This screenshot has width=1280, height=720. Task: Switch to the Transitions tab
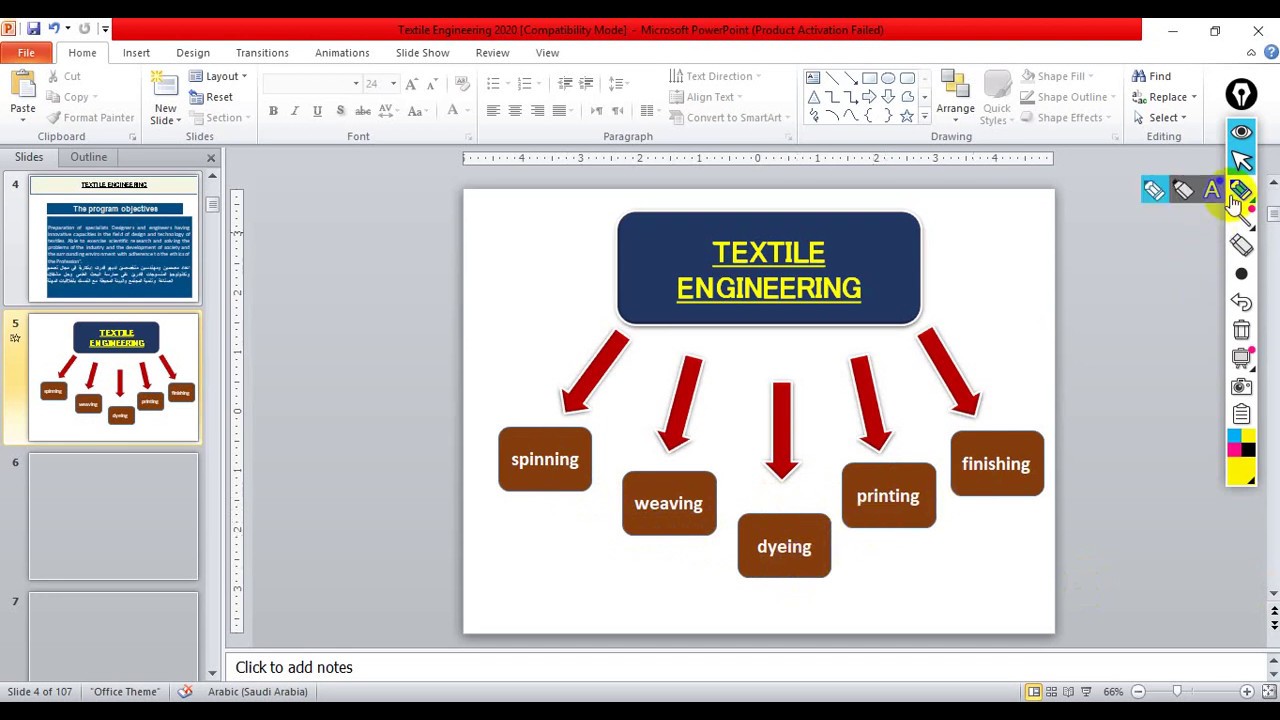pyautogui.click(x=262, y=53)
